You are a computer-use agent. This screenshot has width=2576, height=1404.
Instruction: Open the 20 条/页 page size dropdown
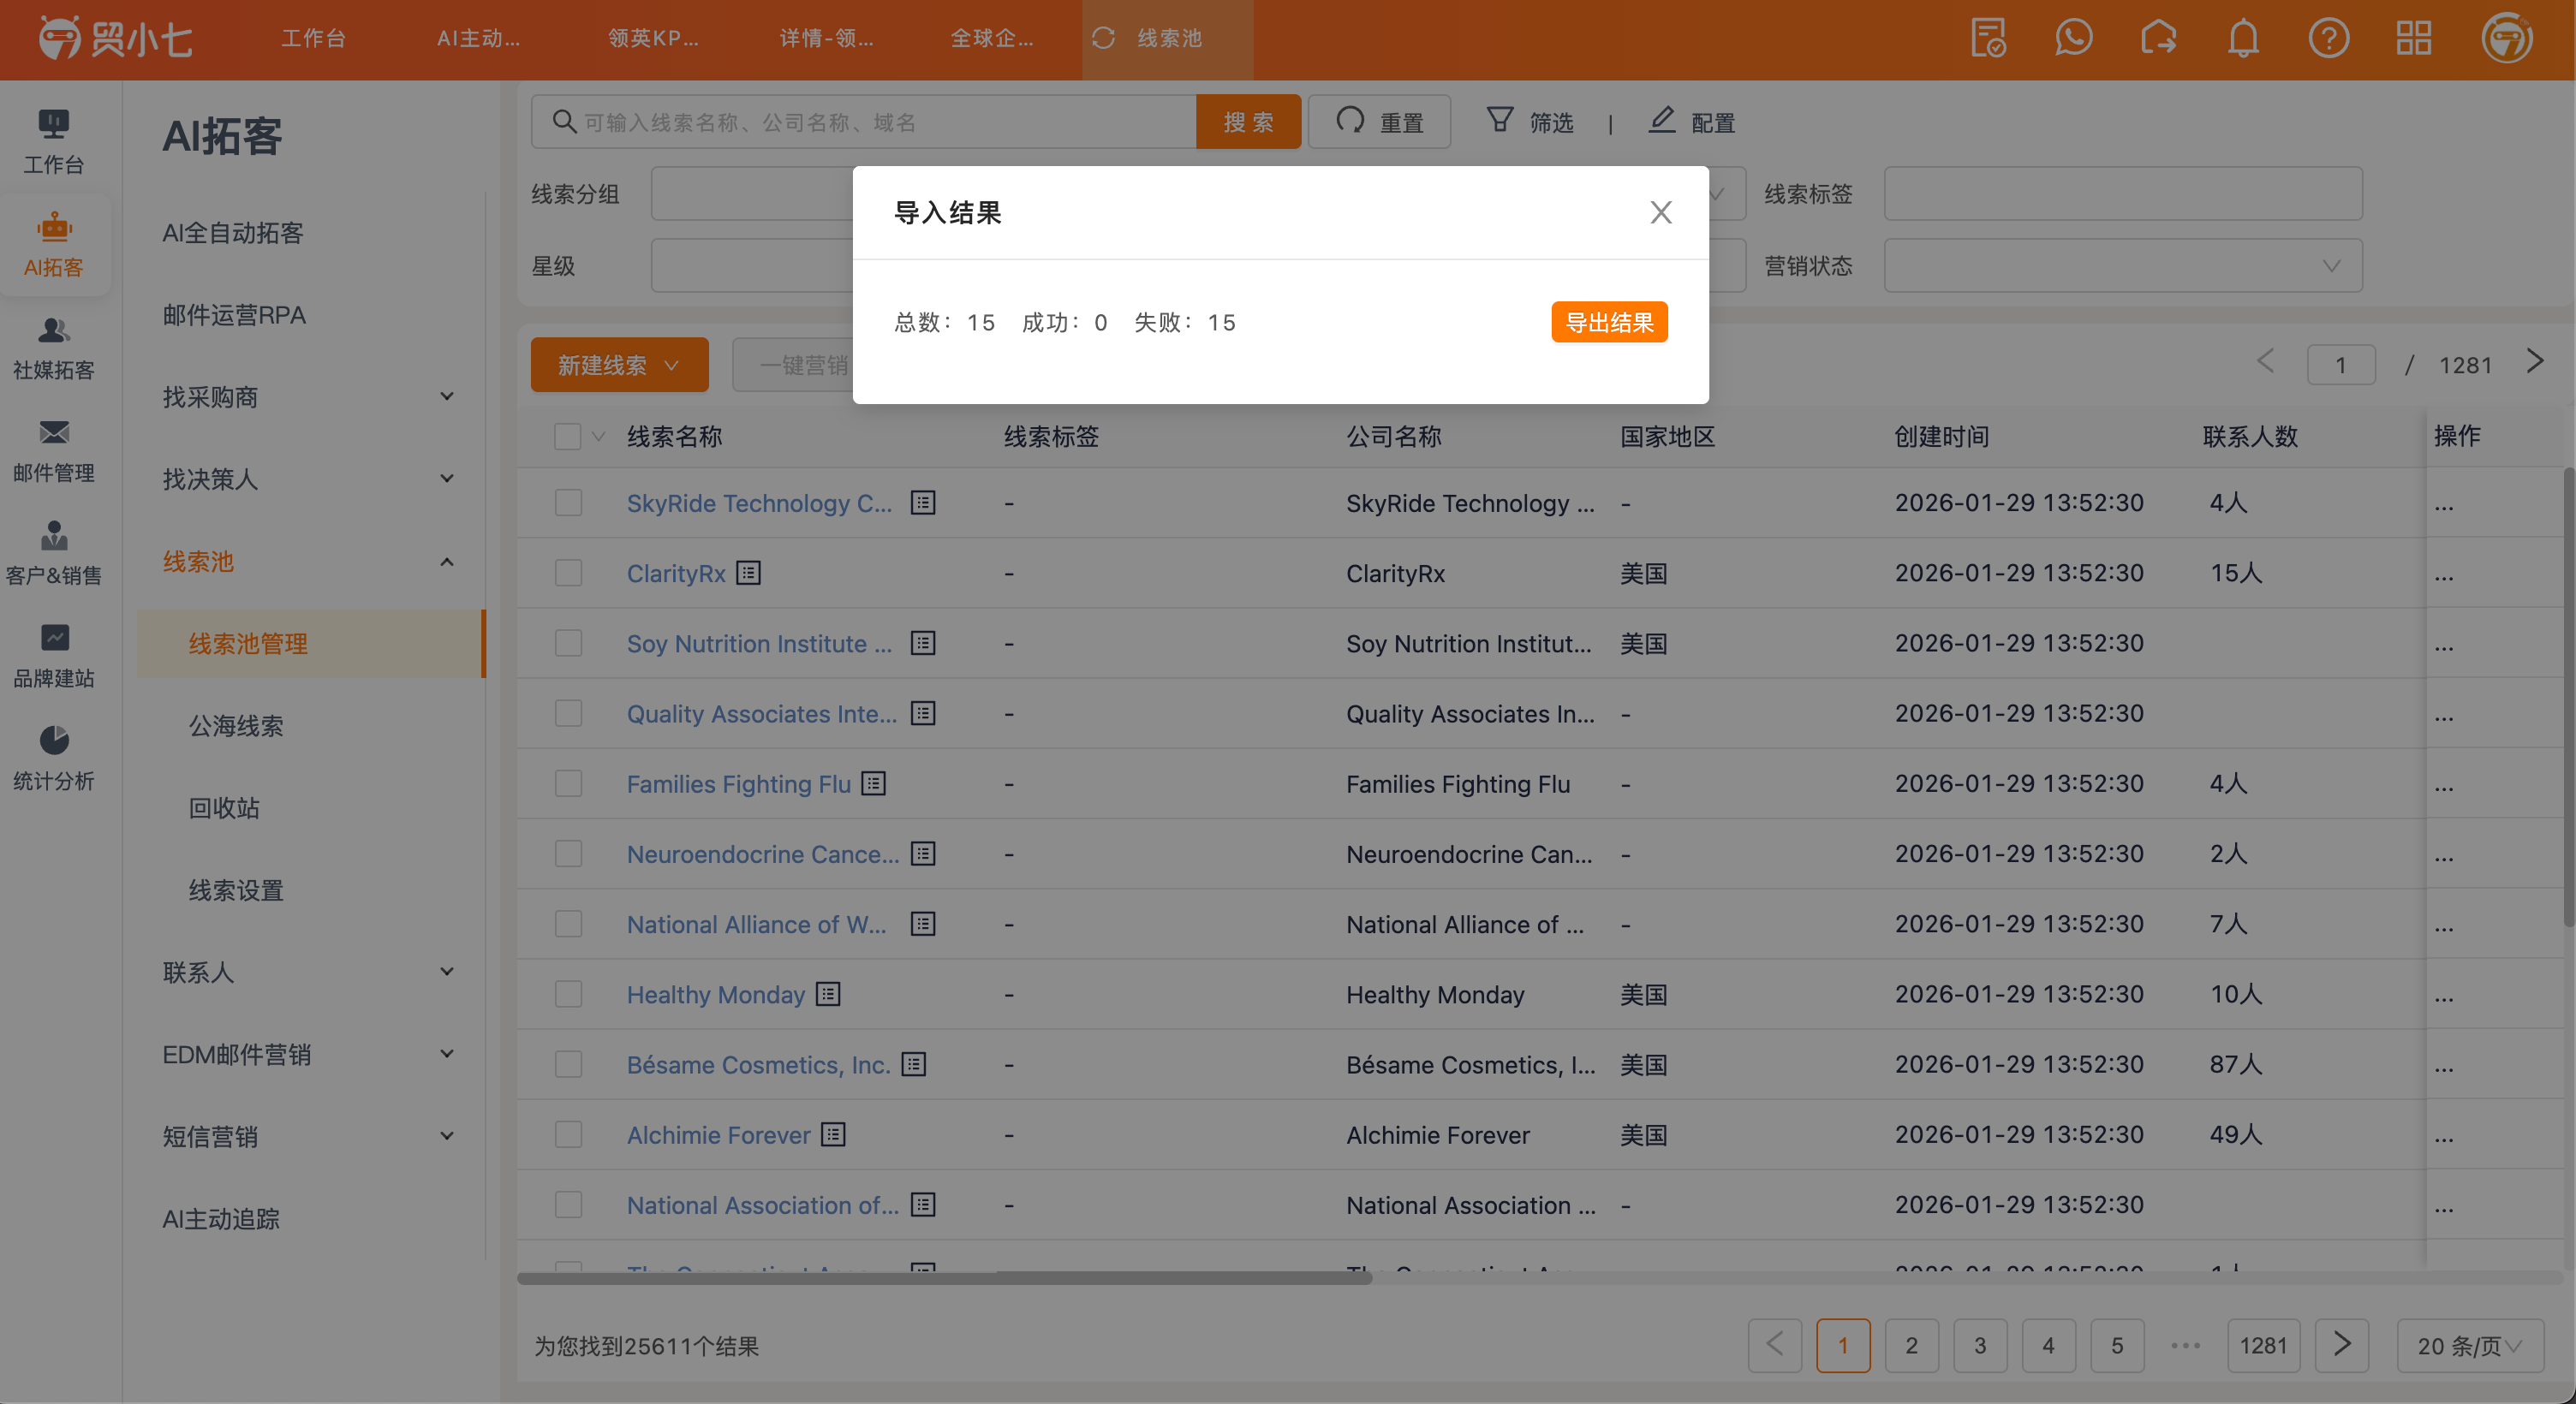[2469, 1346]
